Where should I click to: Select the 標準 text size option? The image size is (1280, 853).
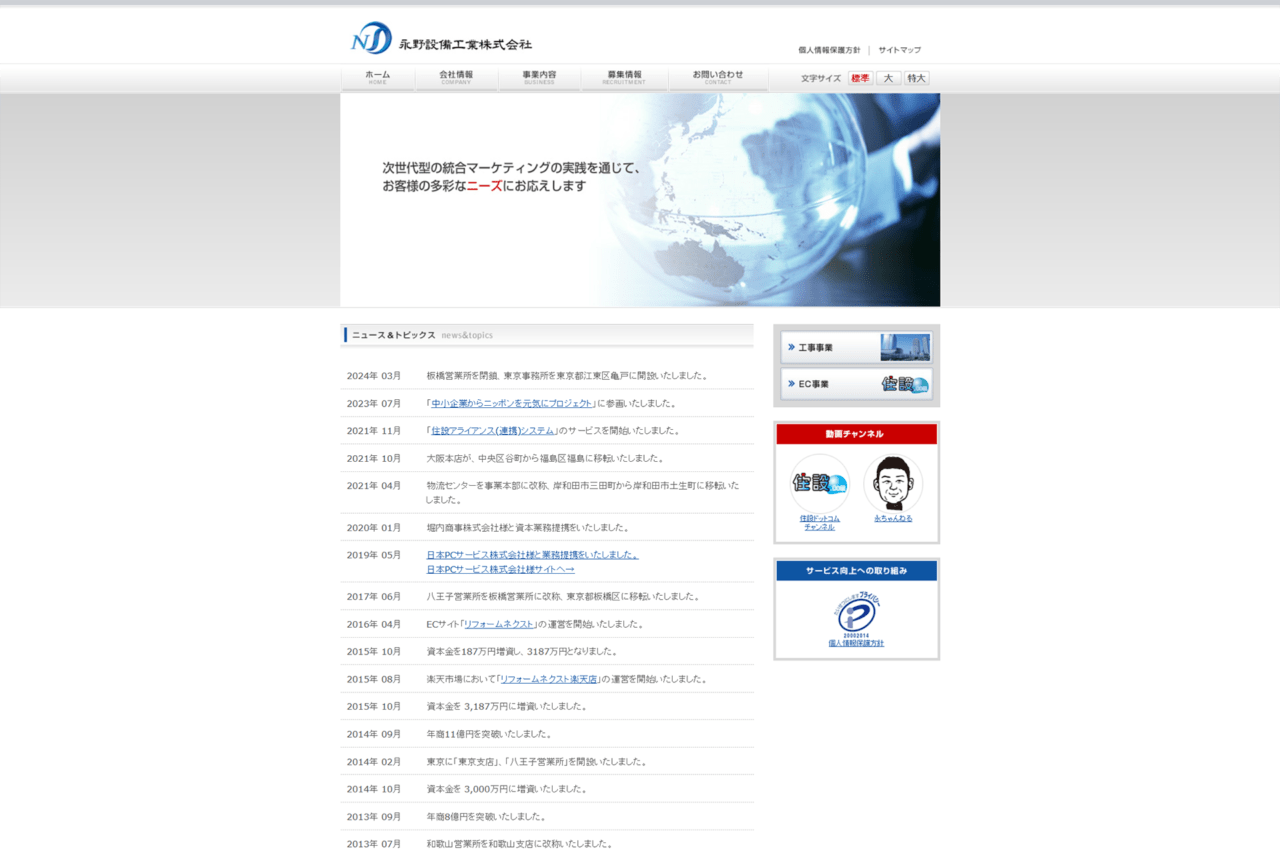tap(858, 77)
